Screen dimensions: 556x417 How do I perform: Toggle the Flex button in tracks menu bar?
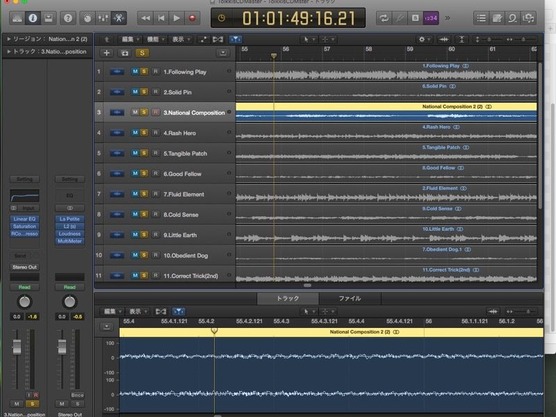click(x=218, y=39)
